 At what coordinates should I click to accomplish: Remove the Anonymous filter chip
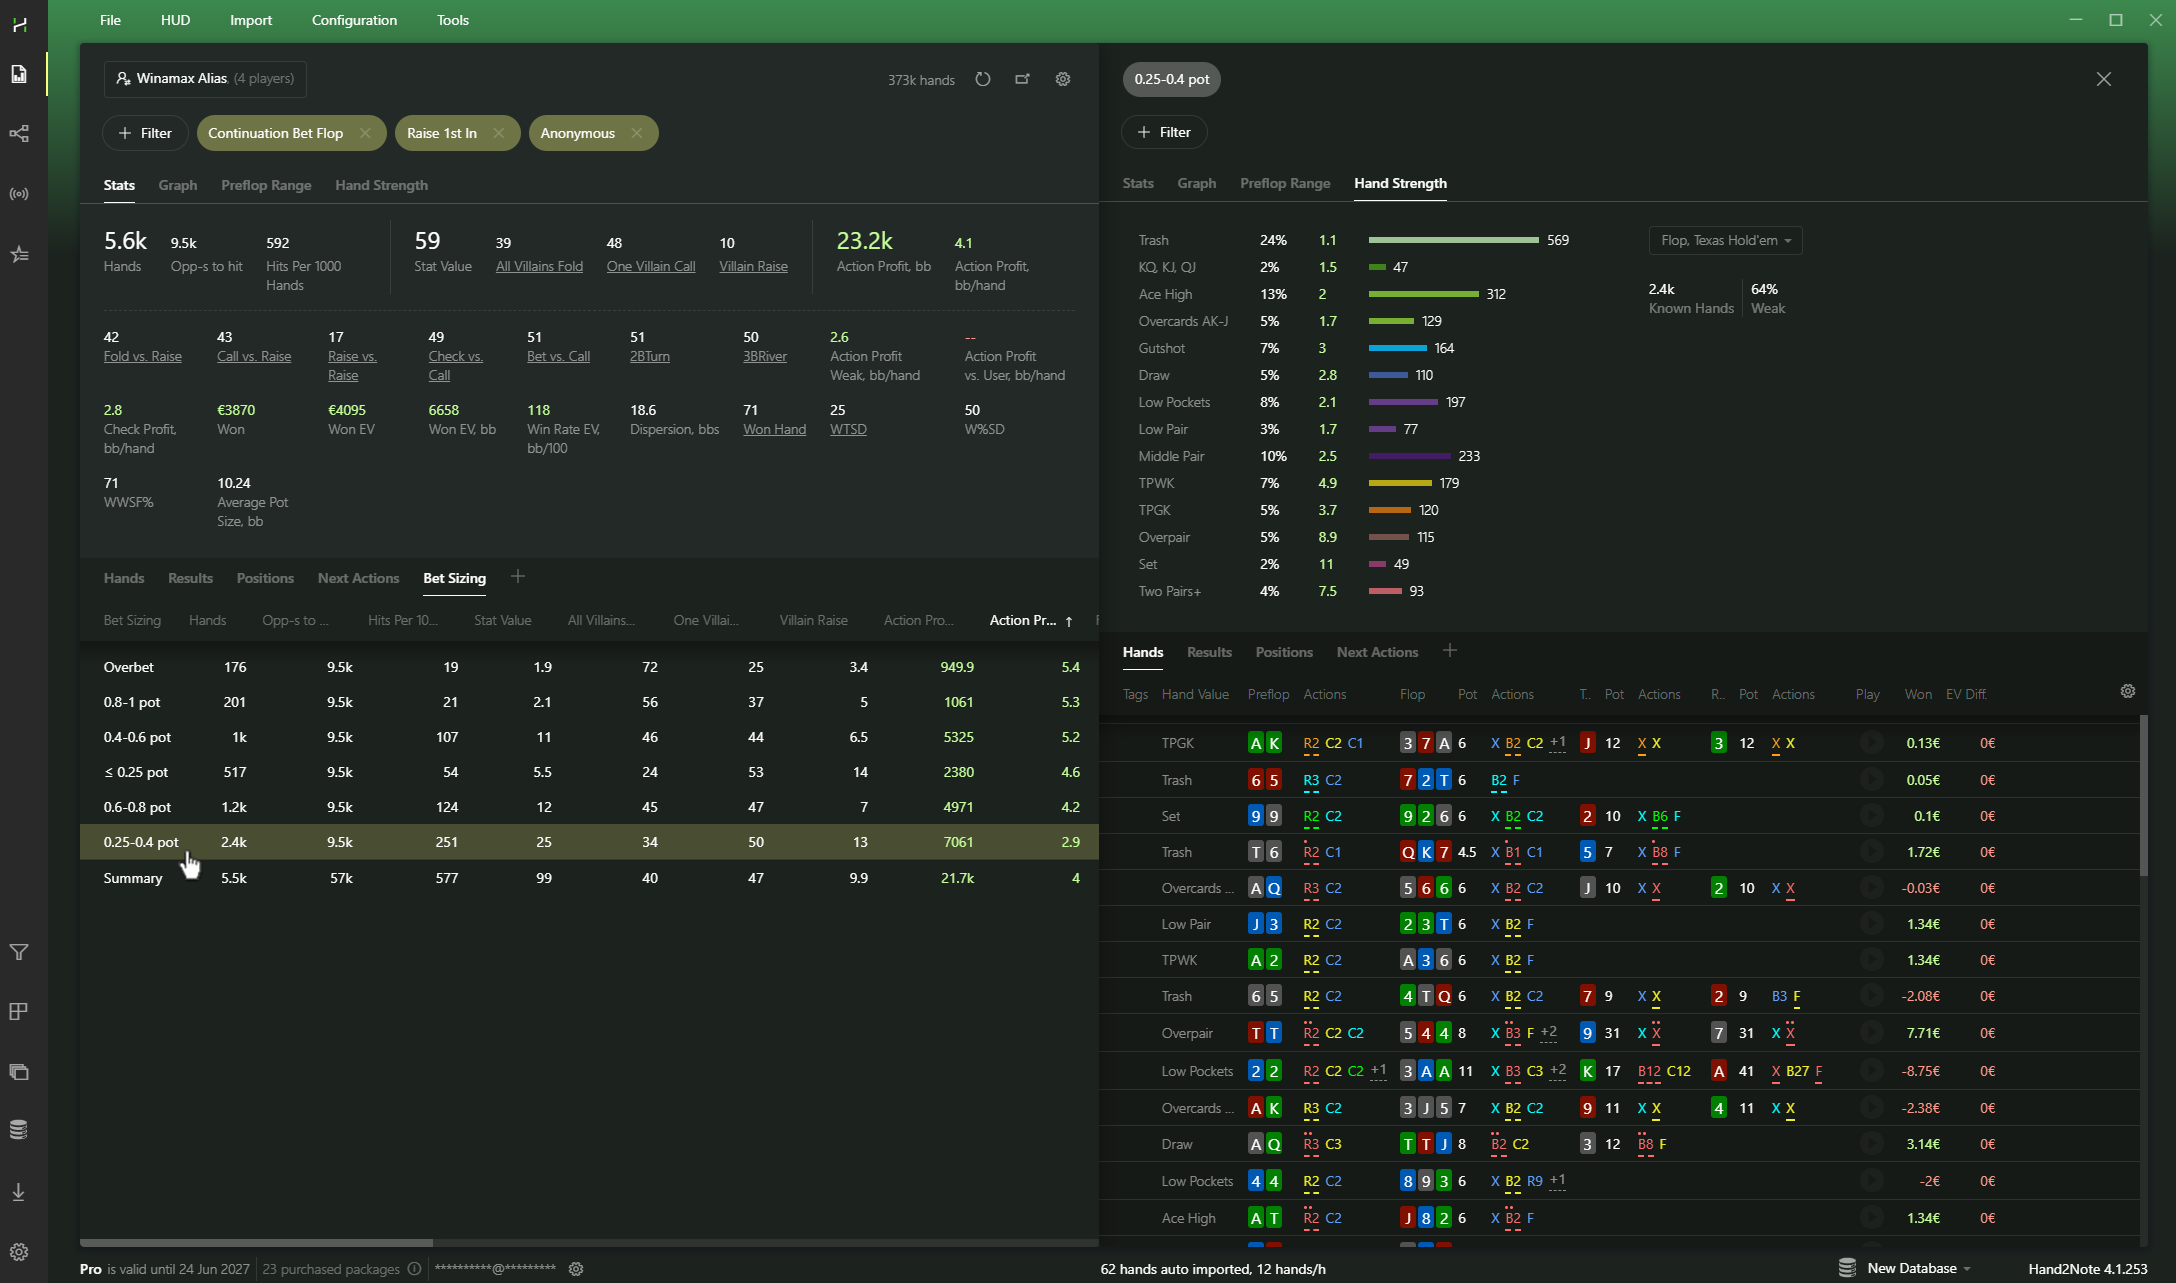point(637,133)
